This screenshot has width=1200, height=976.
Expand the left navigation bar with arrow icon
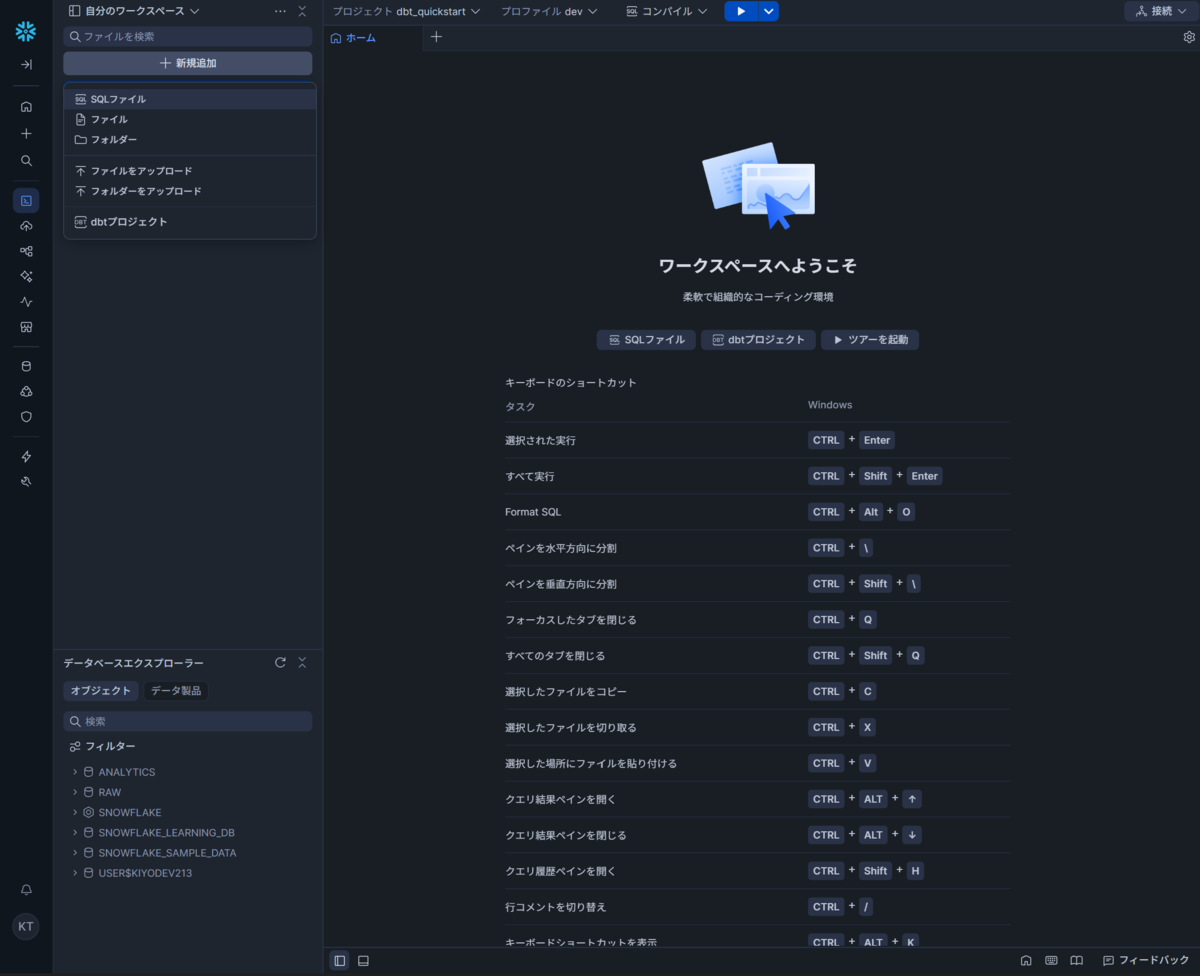point(26,64)
